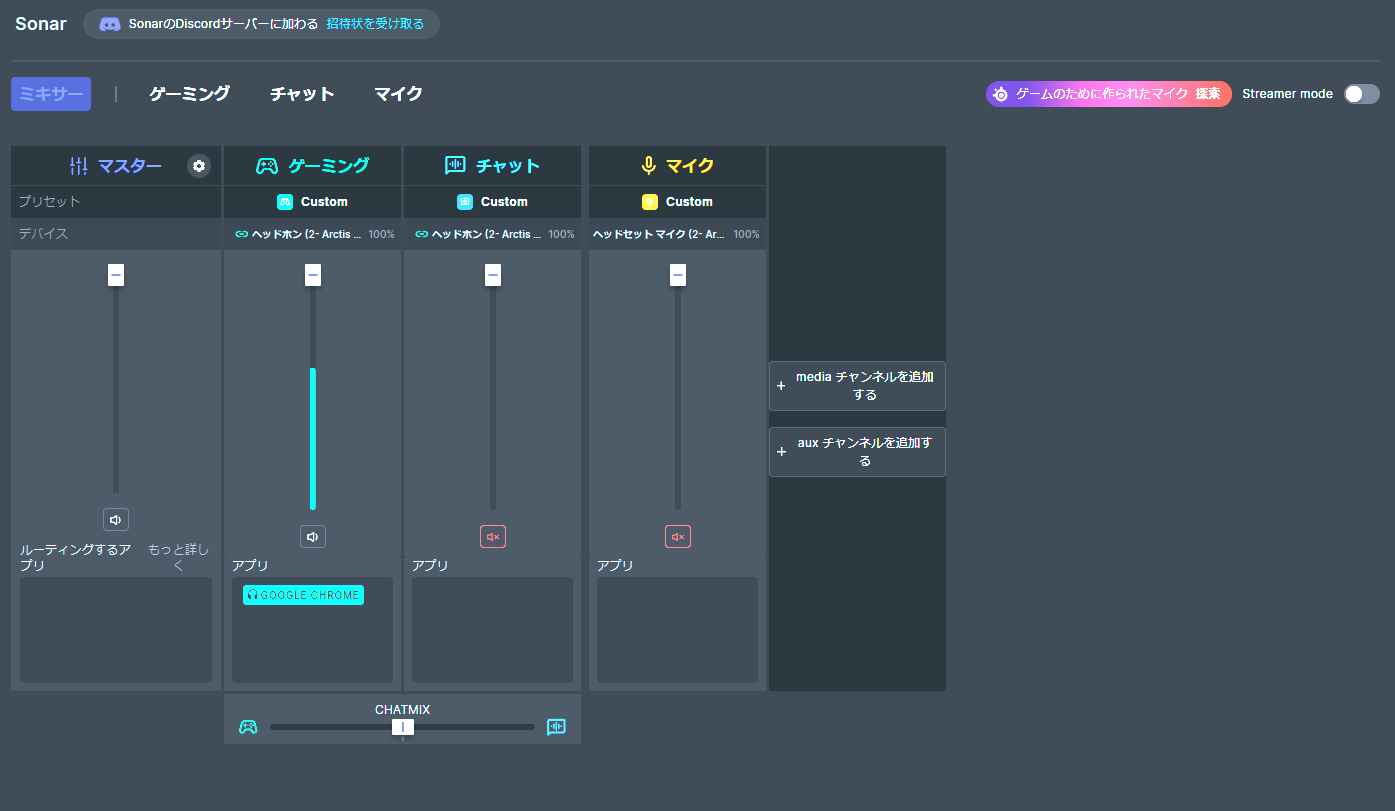
Task: Switch to the ゲーミング tab
Action: pyautogui.click(x=190, y=94)
